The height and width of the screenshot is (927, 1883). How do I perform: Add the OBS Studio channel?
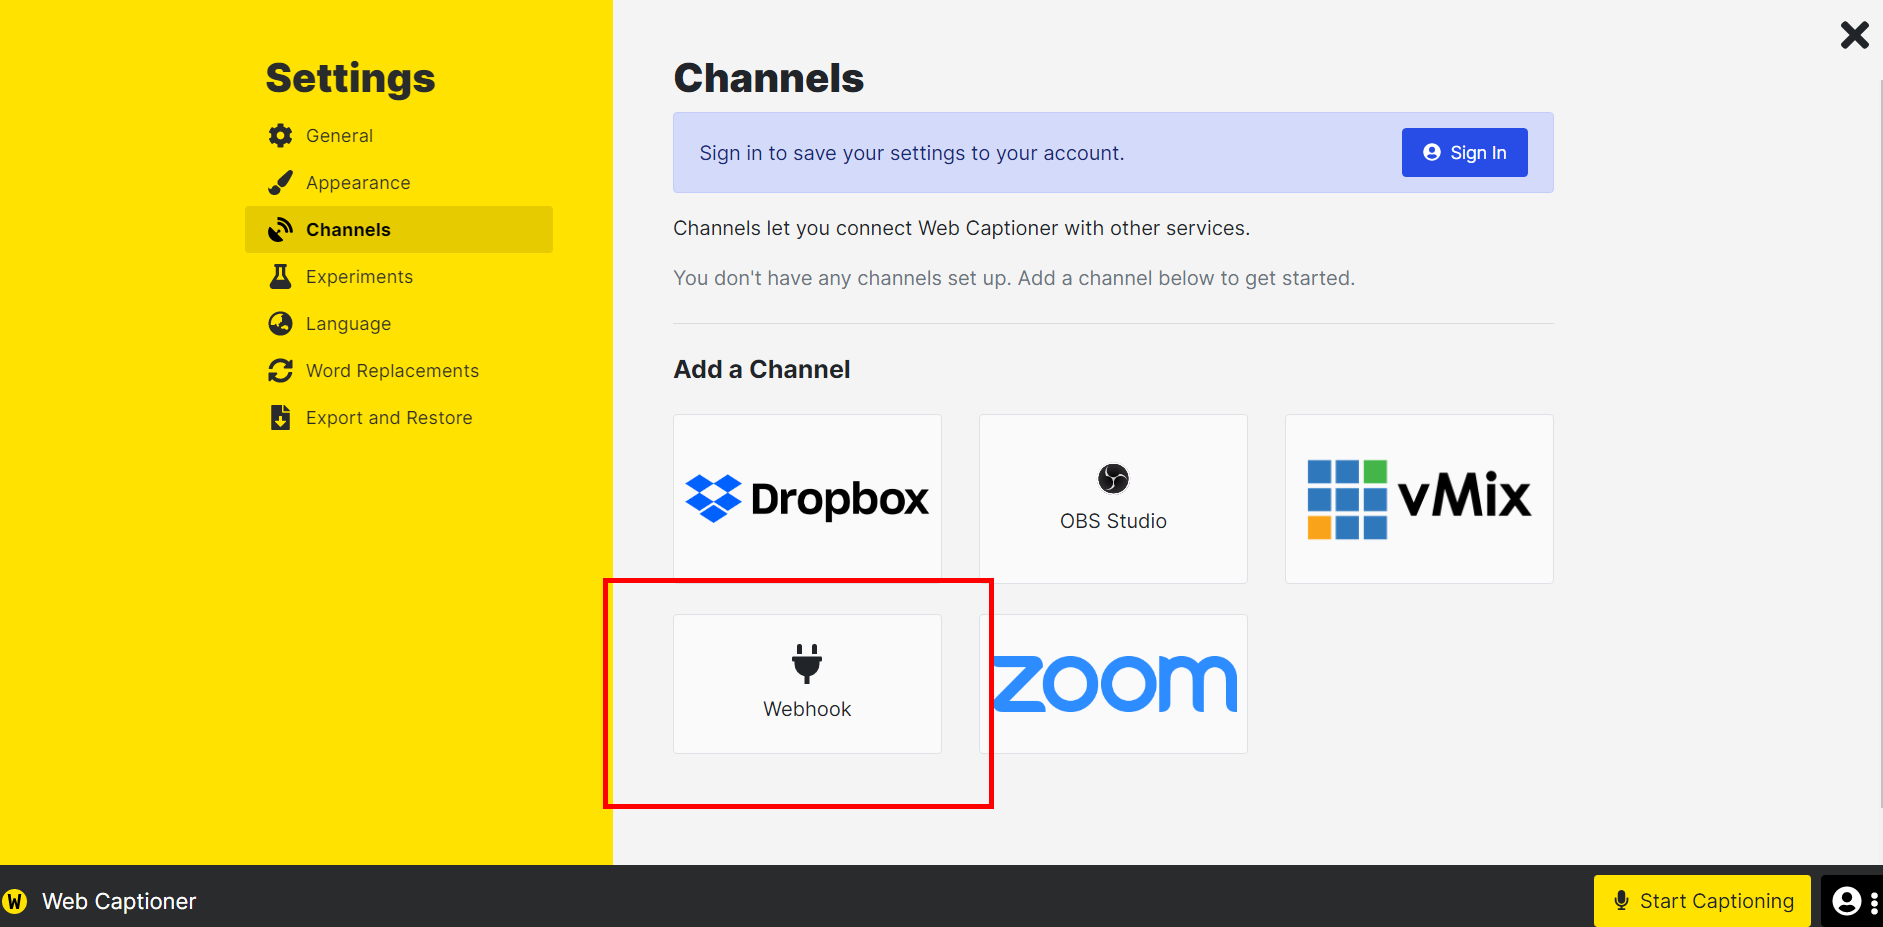1113,499
